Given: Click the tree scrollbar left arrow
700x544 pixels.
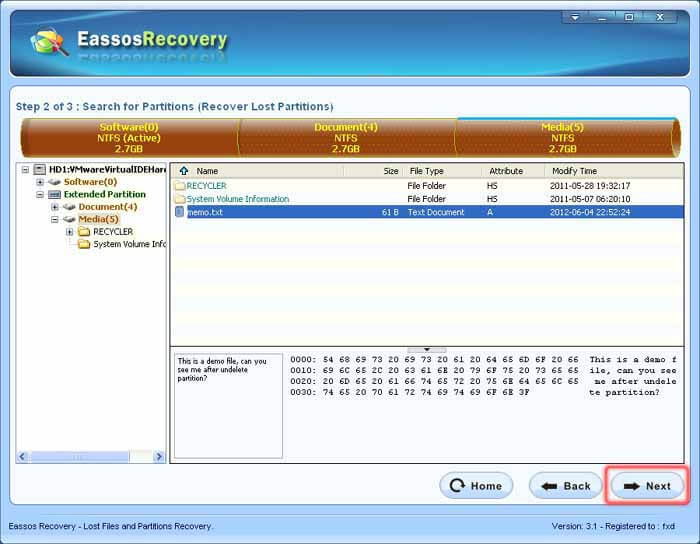Looking at the screenshot, I should pos(22,457).
